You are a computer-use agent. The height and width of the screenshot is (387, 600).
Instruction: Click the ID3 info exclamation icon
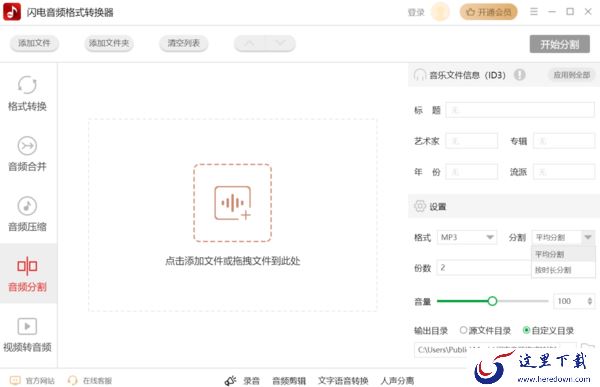pyautogui.click(x=519, y=75)
